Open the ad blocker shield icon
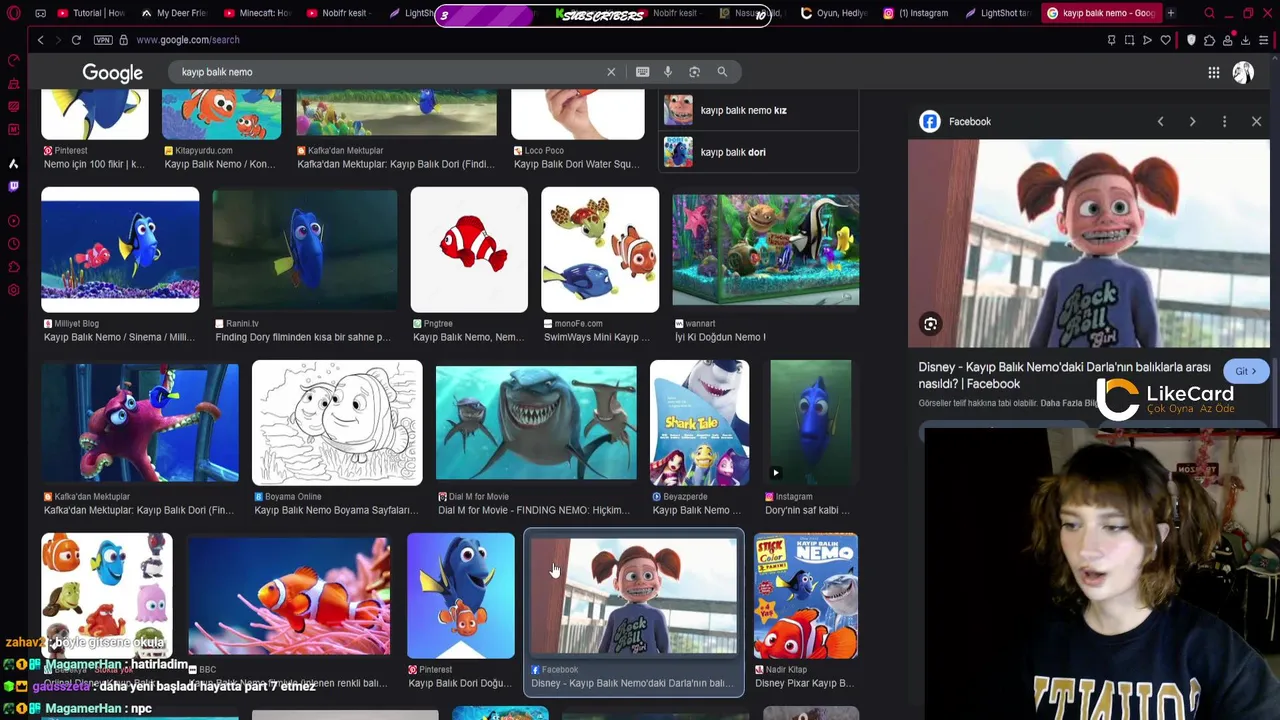Image resolution: width=1280 pixels, height=720 pixels. pyautogui.click(x=1191, y=40)
